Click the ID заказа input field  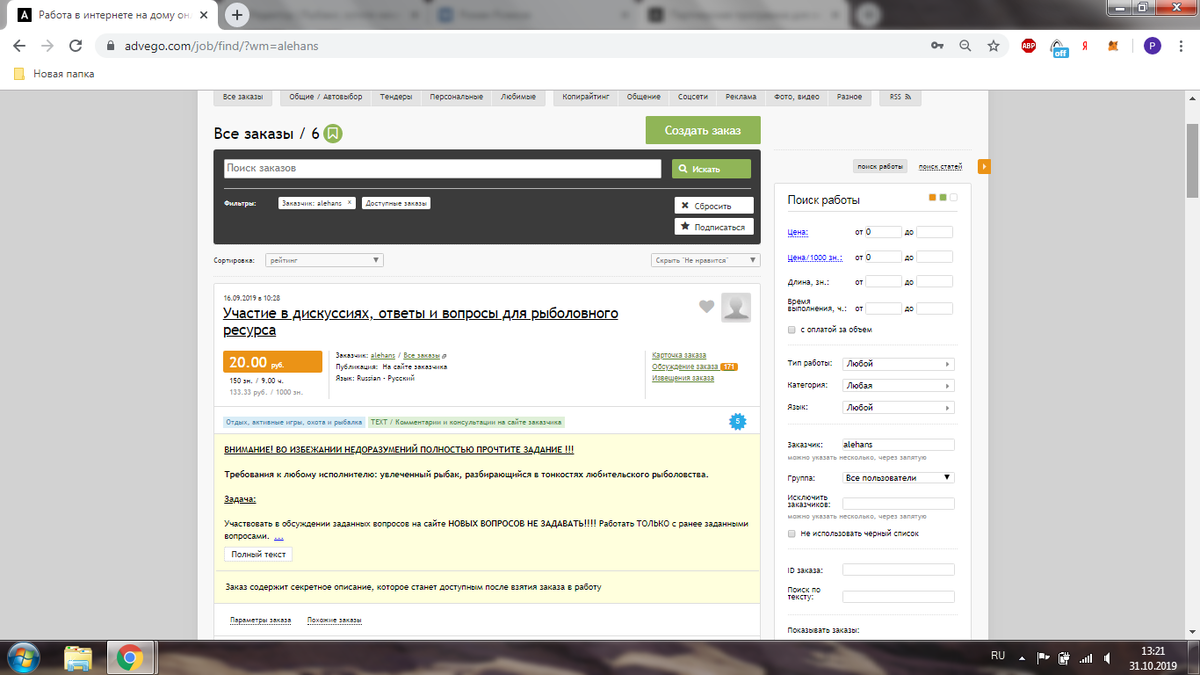899,570
